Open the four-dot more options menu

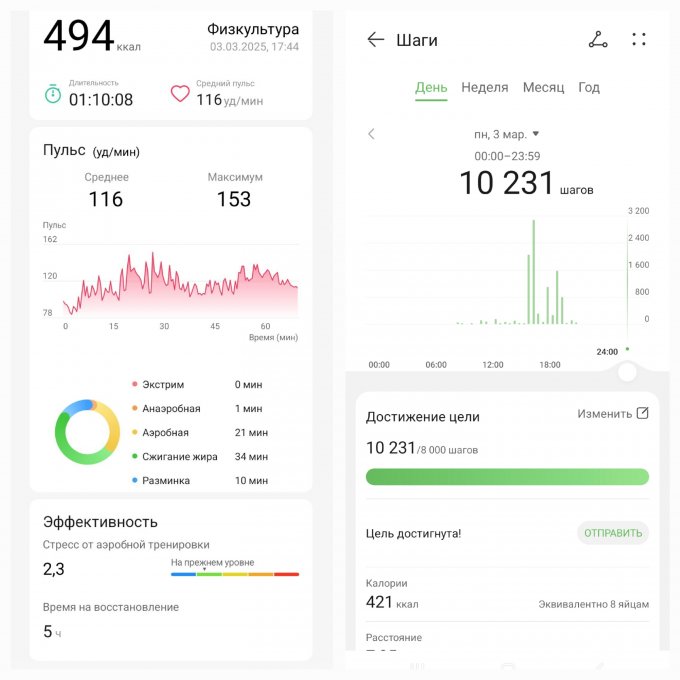(639, 40)
